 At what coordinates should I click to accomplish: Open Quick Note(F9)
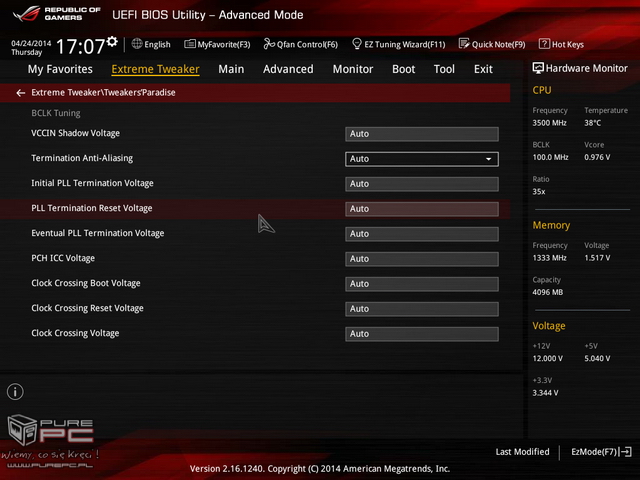(x=494, y=45)
